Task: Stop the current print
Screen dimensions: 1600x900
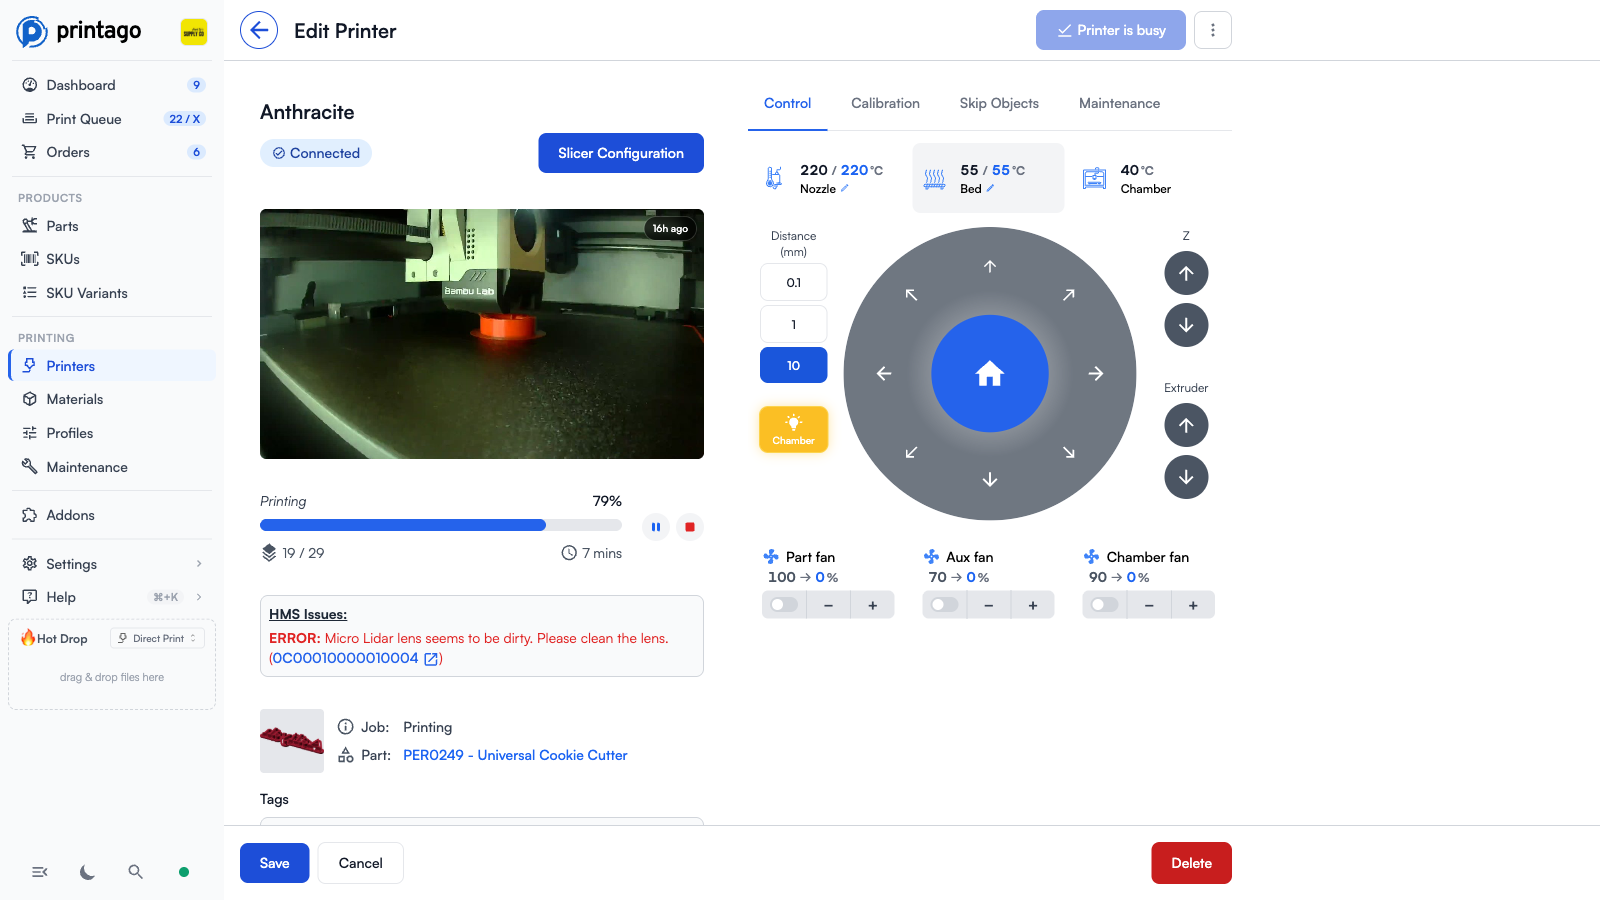Action: pos(690,527)
